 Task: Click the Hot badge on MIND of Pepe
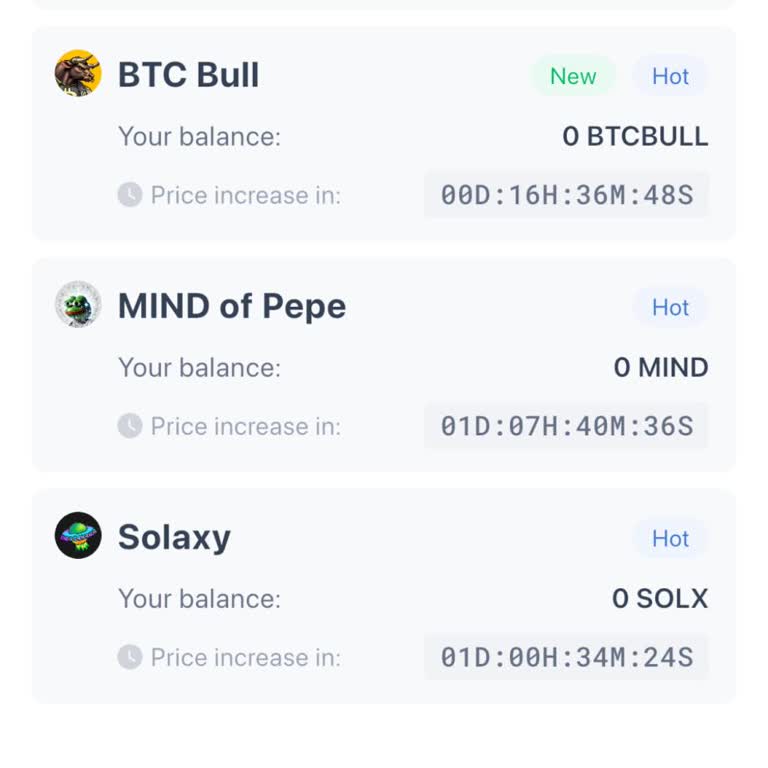(670, 307)
